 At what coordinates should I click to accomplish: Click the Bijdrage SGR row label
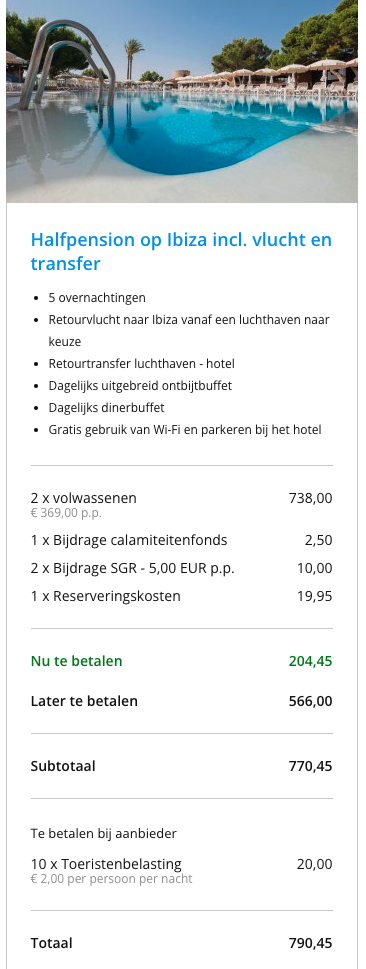(x=132, y=569)
